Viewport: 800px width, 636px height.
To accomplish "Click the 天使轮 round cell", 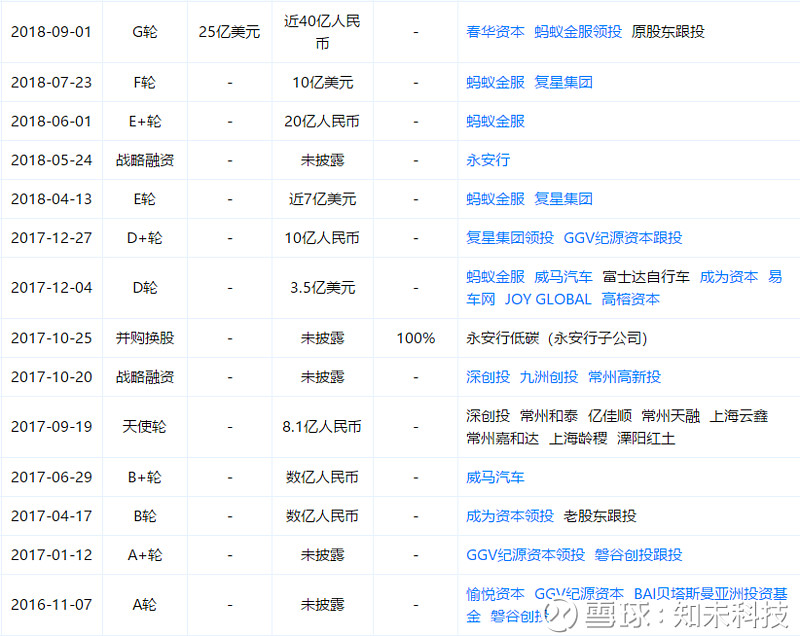I will coord(144,427).
